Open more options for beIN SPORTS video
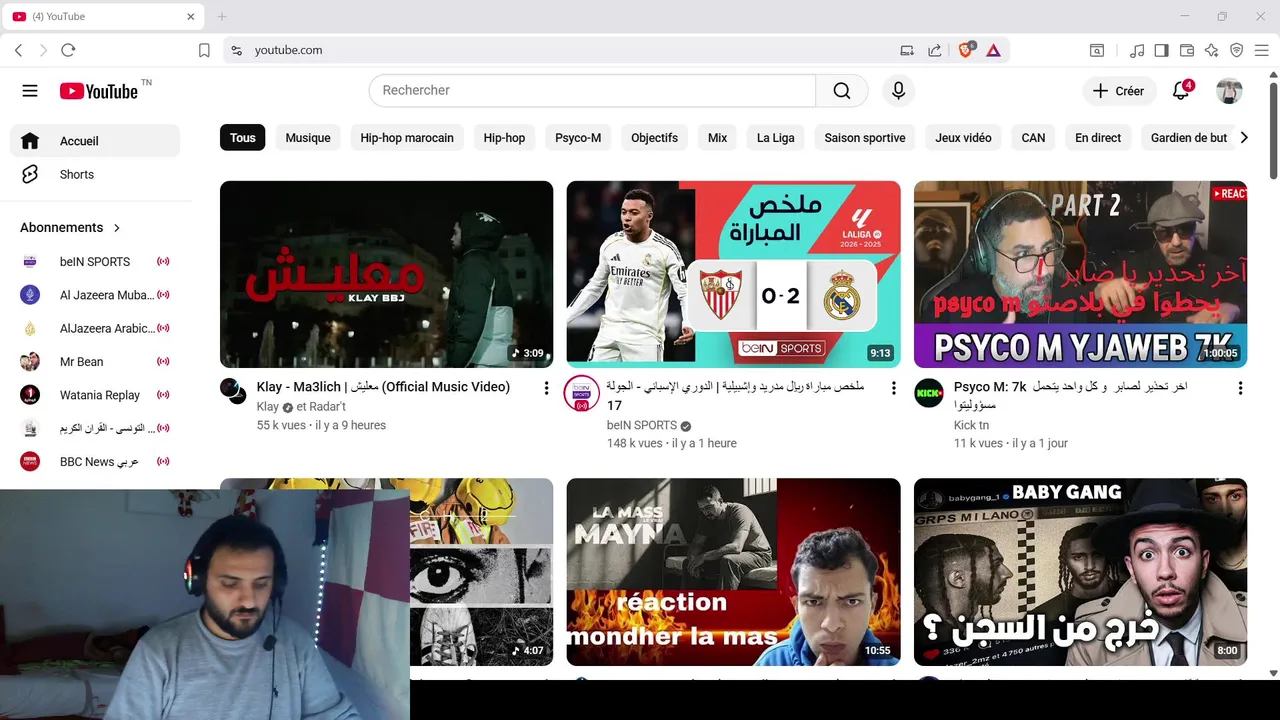This screenshot has height=720, width=1280. 893,388
